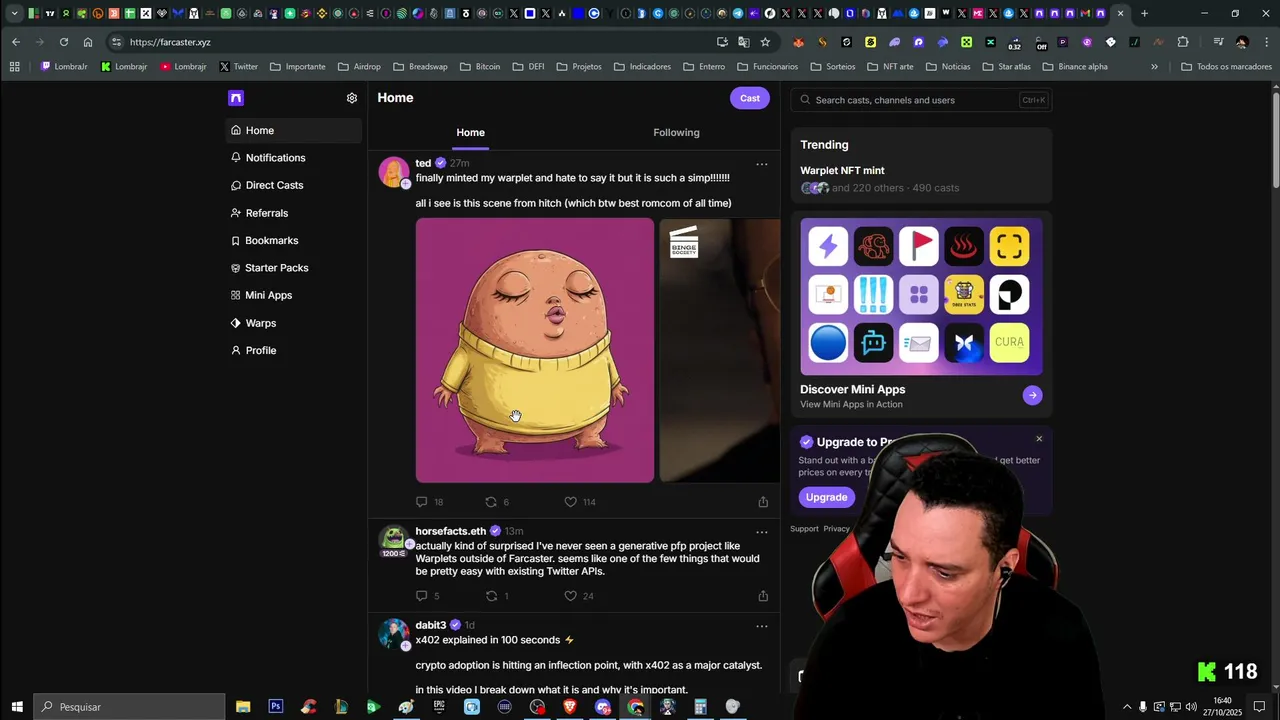Open hot springs steam mini app icon
Image resolution: width=1280 pixels, height=720 pixels.
pyautogui.click(x=964, y=247)
